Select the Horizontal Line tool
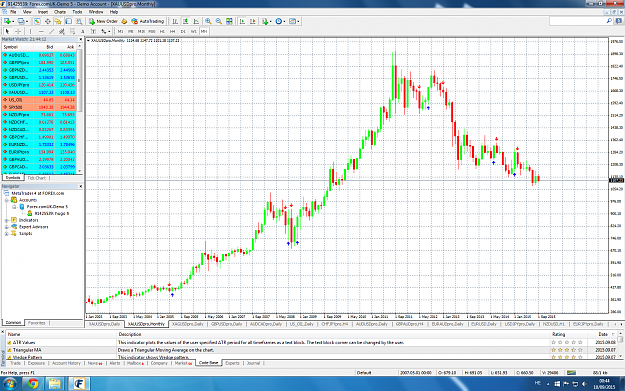 pyautogui.click(x=41, y=31)
